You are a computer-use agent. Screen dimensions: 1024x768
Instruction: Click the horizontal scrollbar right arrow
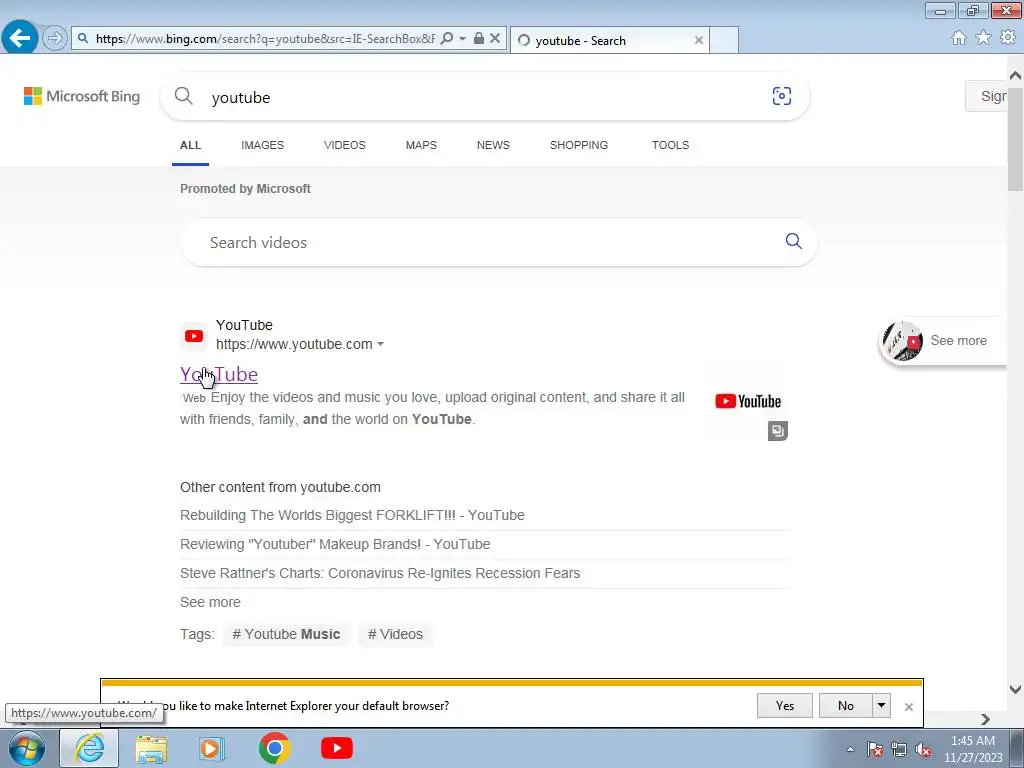click(985, 719)
